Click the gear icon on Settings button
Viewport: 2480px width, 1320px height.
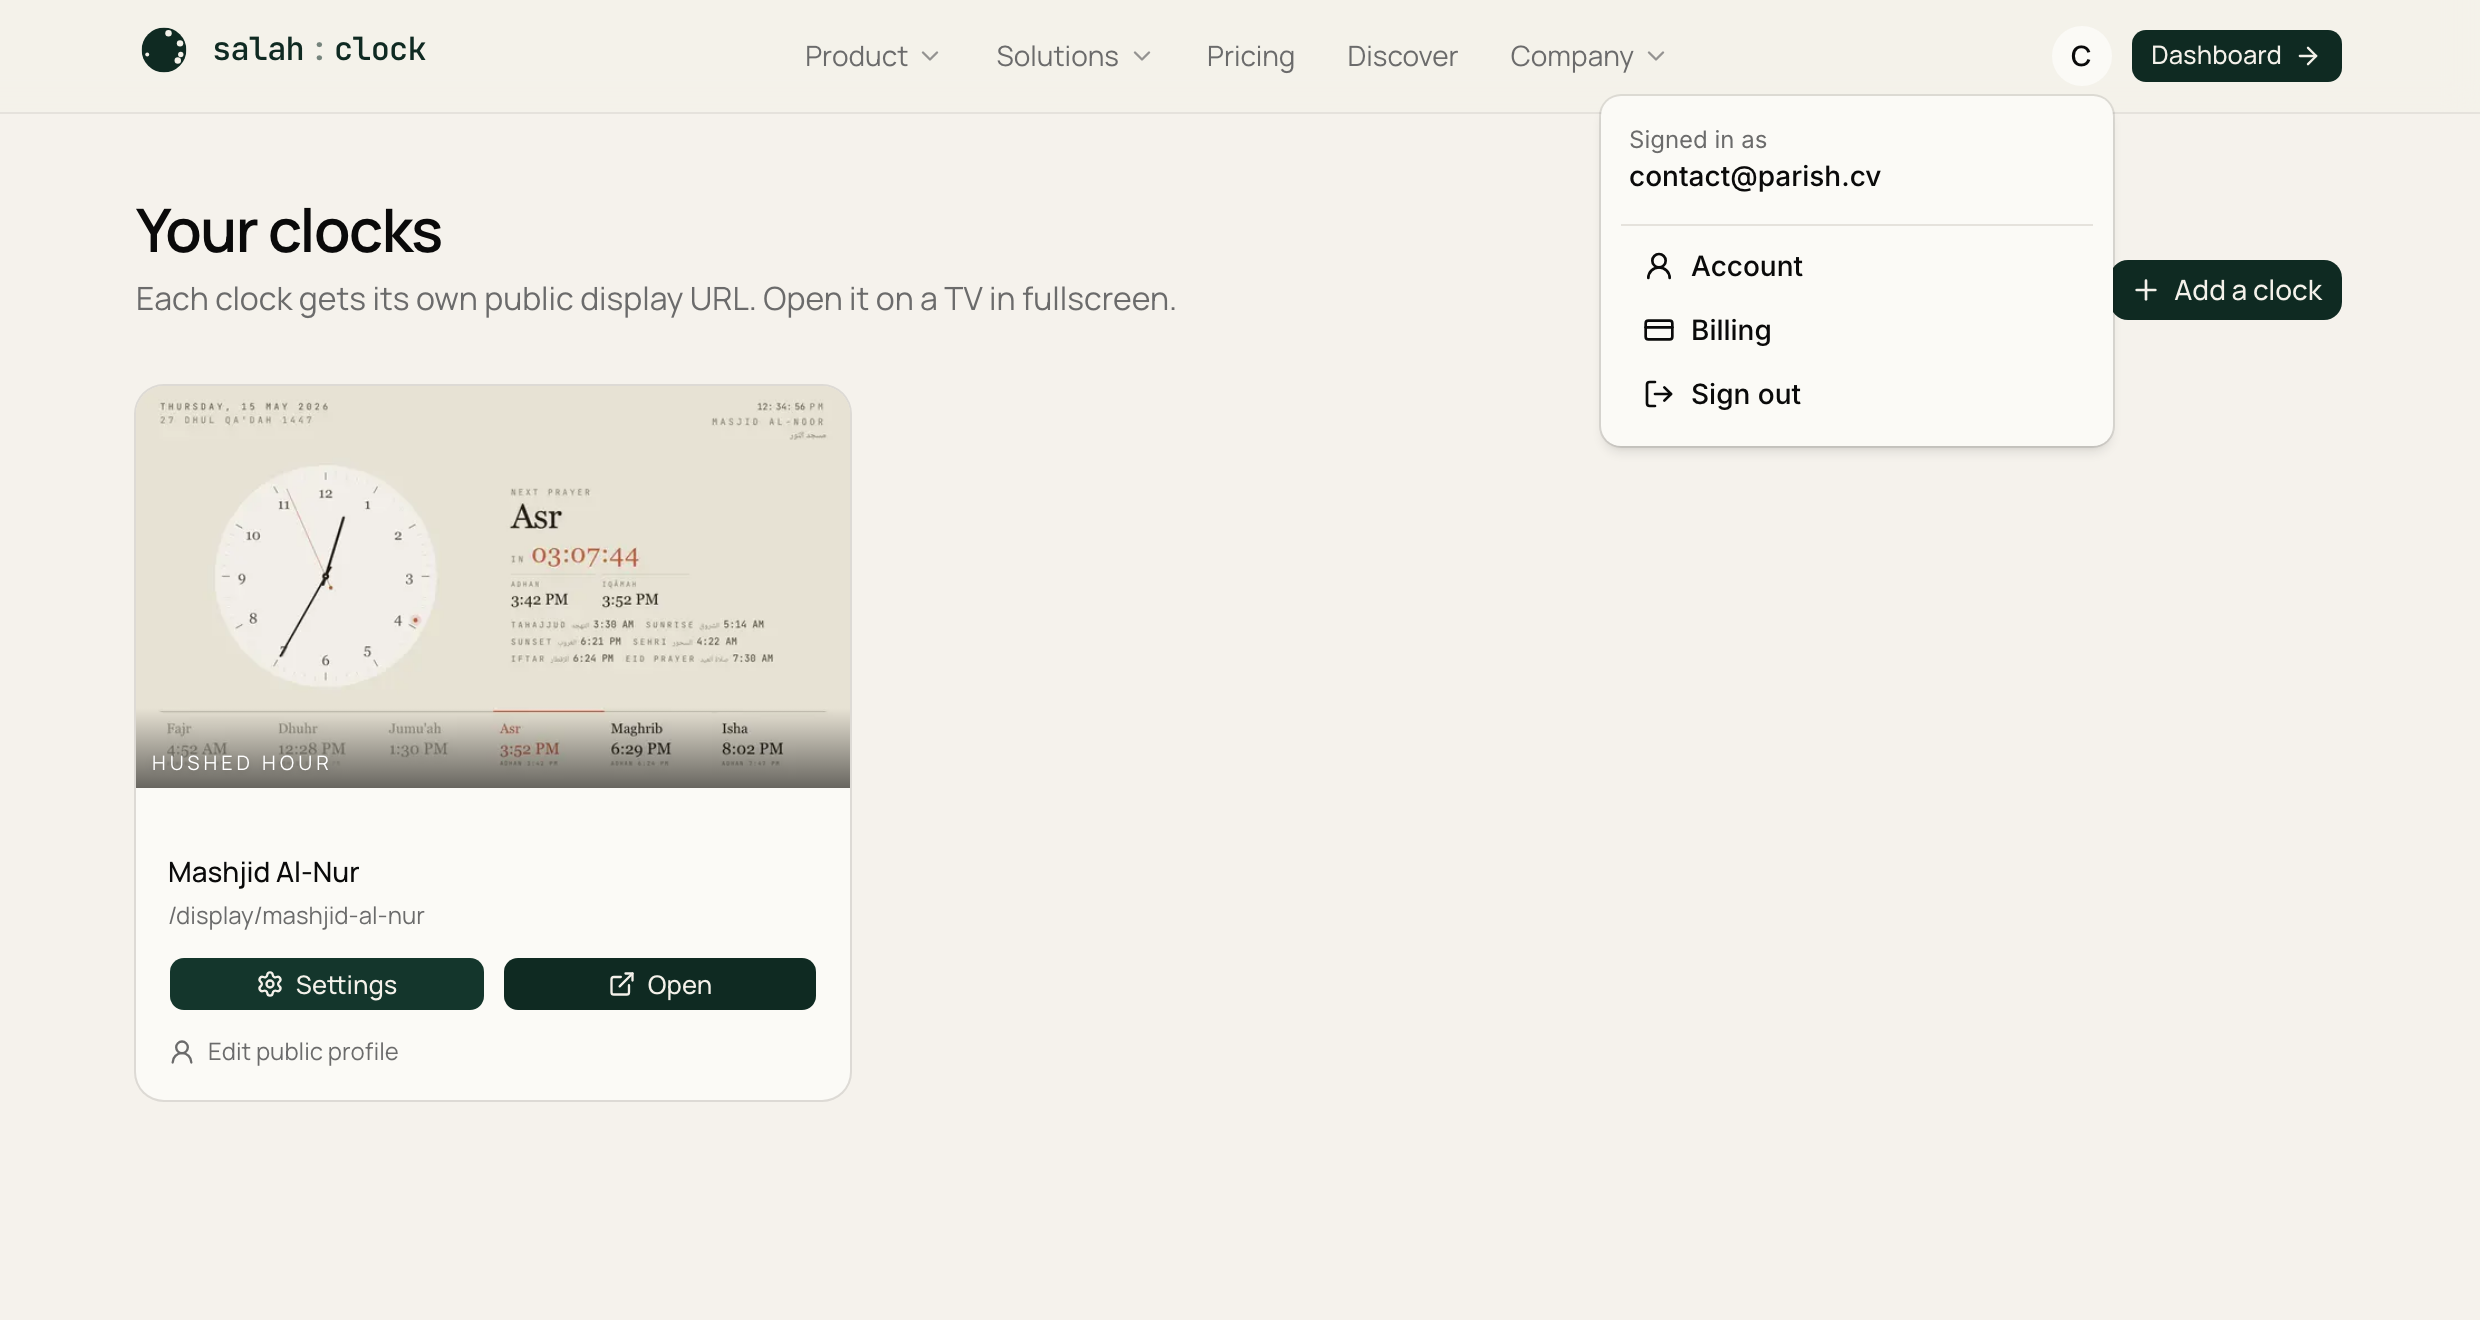[x=270, y=984]
